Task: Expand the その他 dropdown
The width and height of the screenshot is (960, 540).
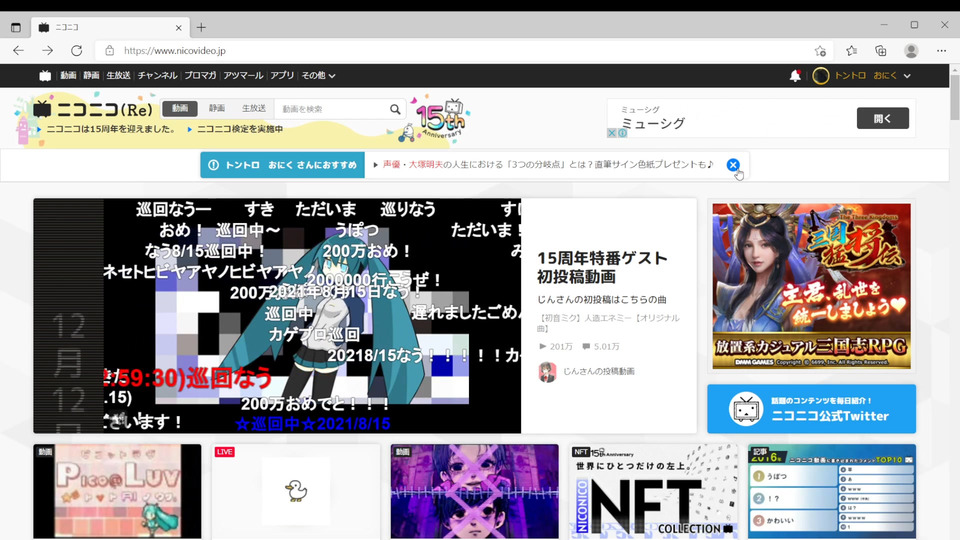Action: pos(318,75)
